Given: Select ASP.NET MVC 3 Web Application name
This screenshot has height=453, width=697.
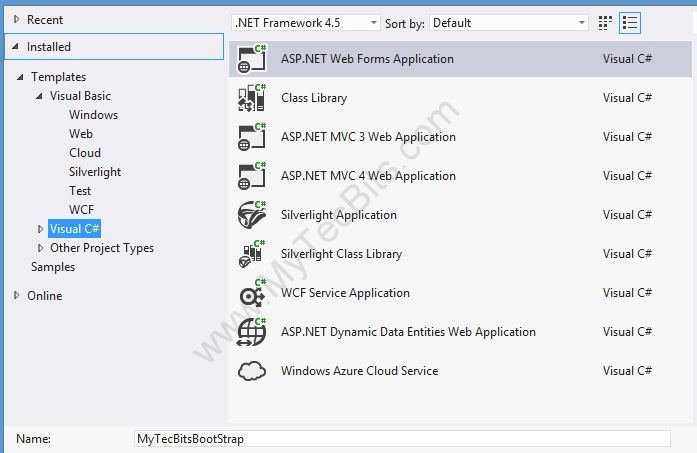Looking at the screenshot, I should tap(368, 137).
